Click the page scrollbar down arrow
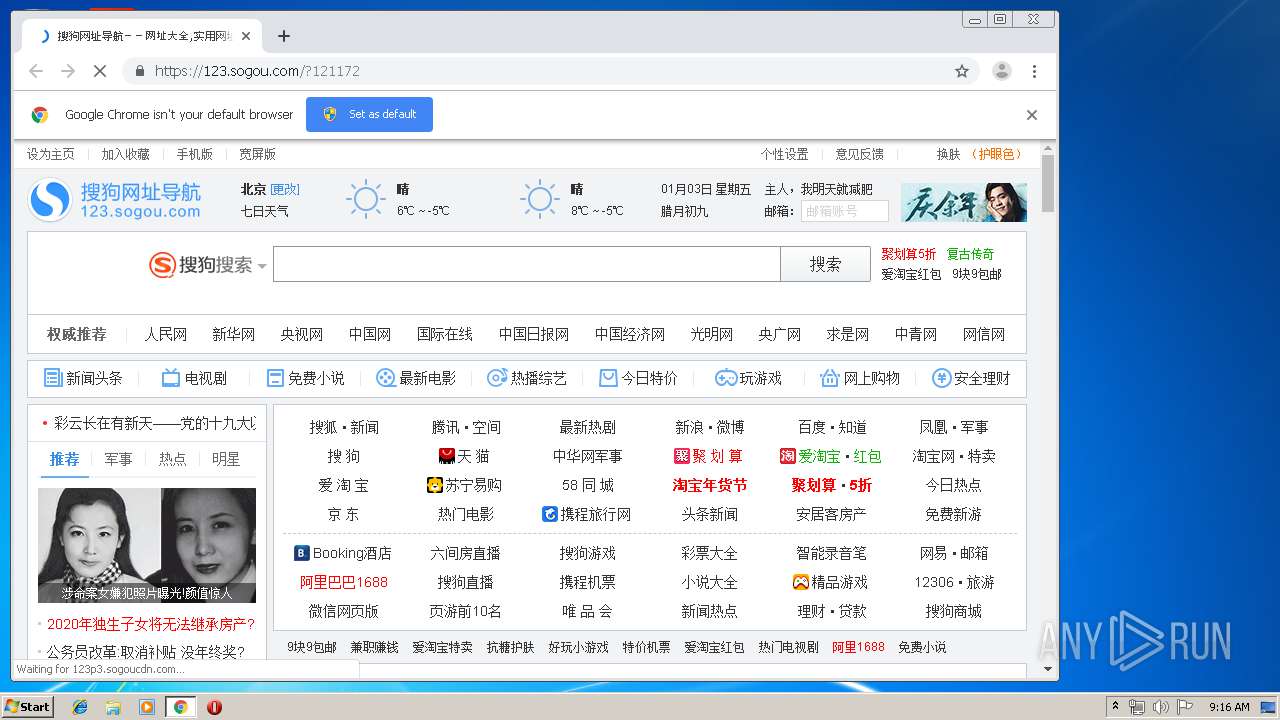 pyautogui.click(x=1048, y=669)
